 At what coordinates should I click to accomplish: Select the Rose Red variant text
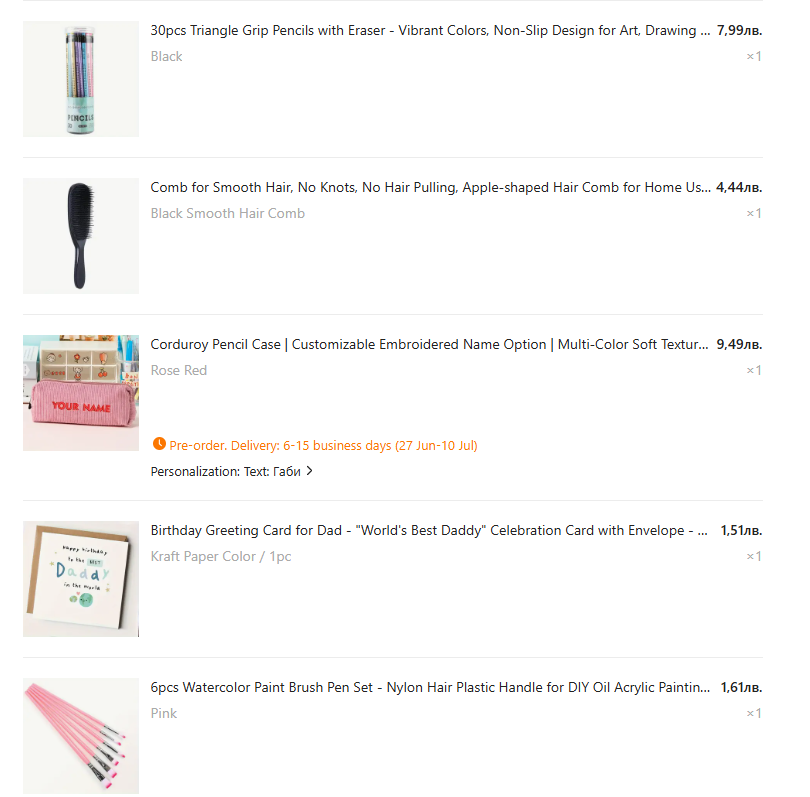tap(179, 370)
